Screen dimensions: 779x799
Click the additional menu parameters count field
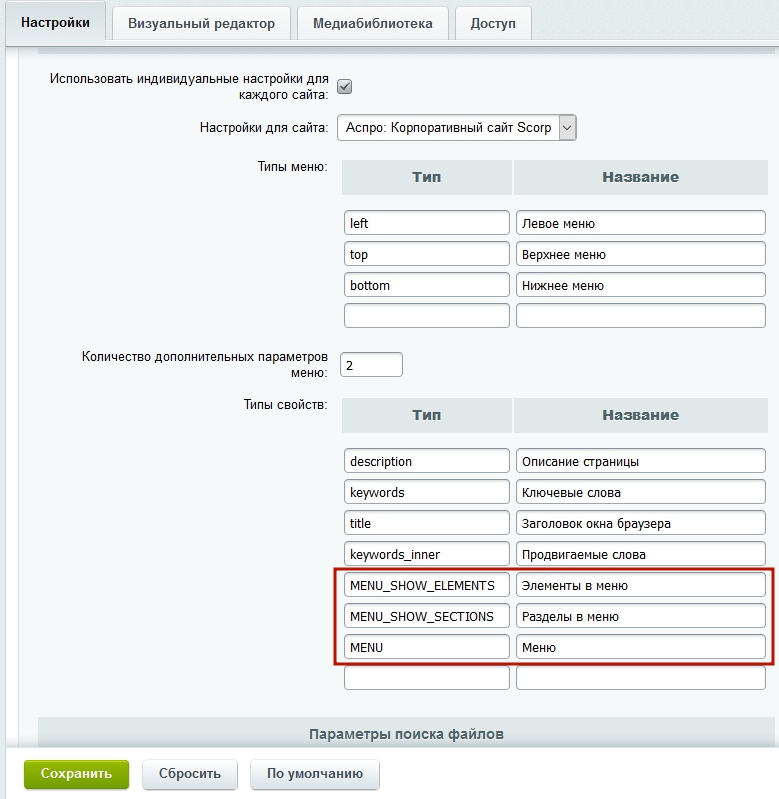click(x=371, y=365)
